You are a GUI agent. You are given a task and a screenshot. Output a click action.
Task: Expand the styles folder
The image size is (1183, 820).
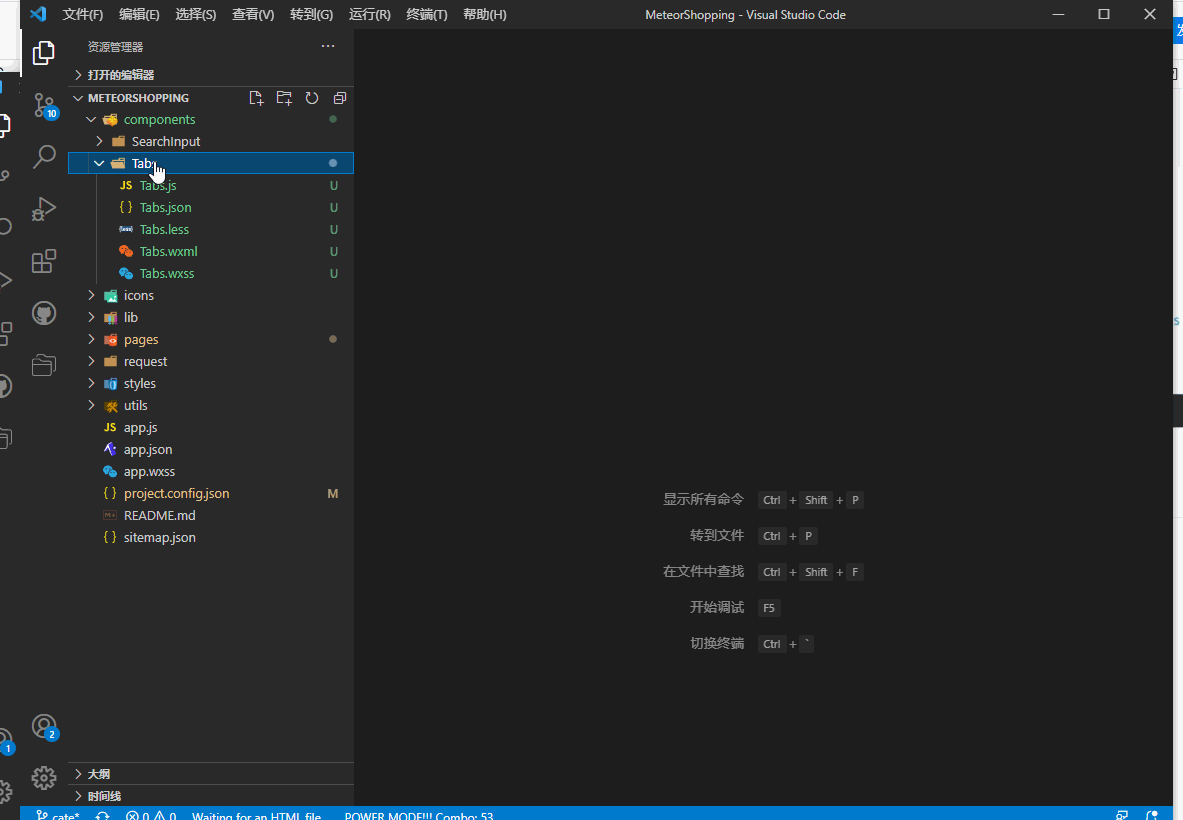[210, 383]
